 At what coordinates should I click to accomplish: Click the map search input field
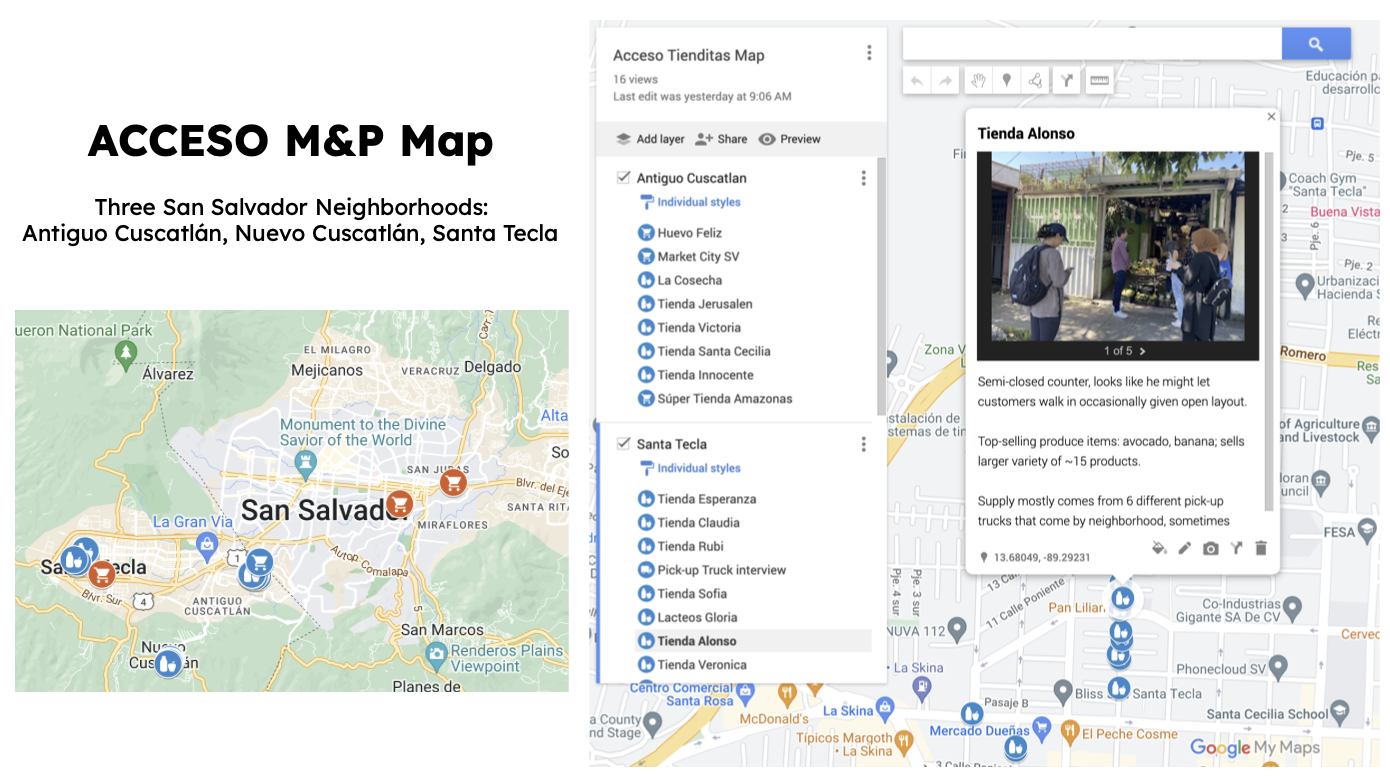pyautogui.click(x=1092, y=44)
